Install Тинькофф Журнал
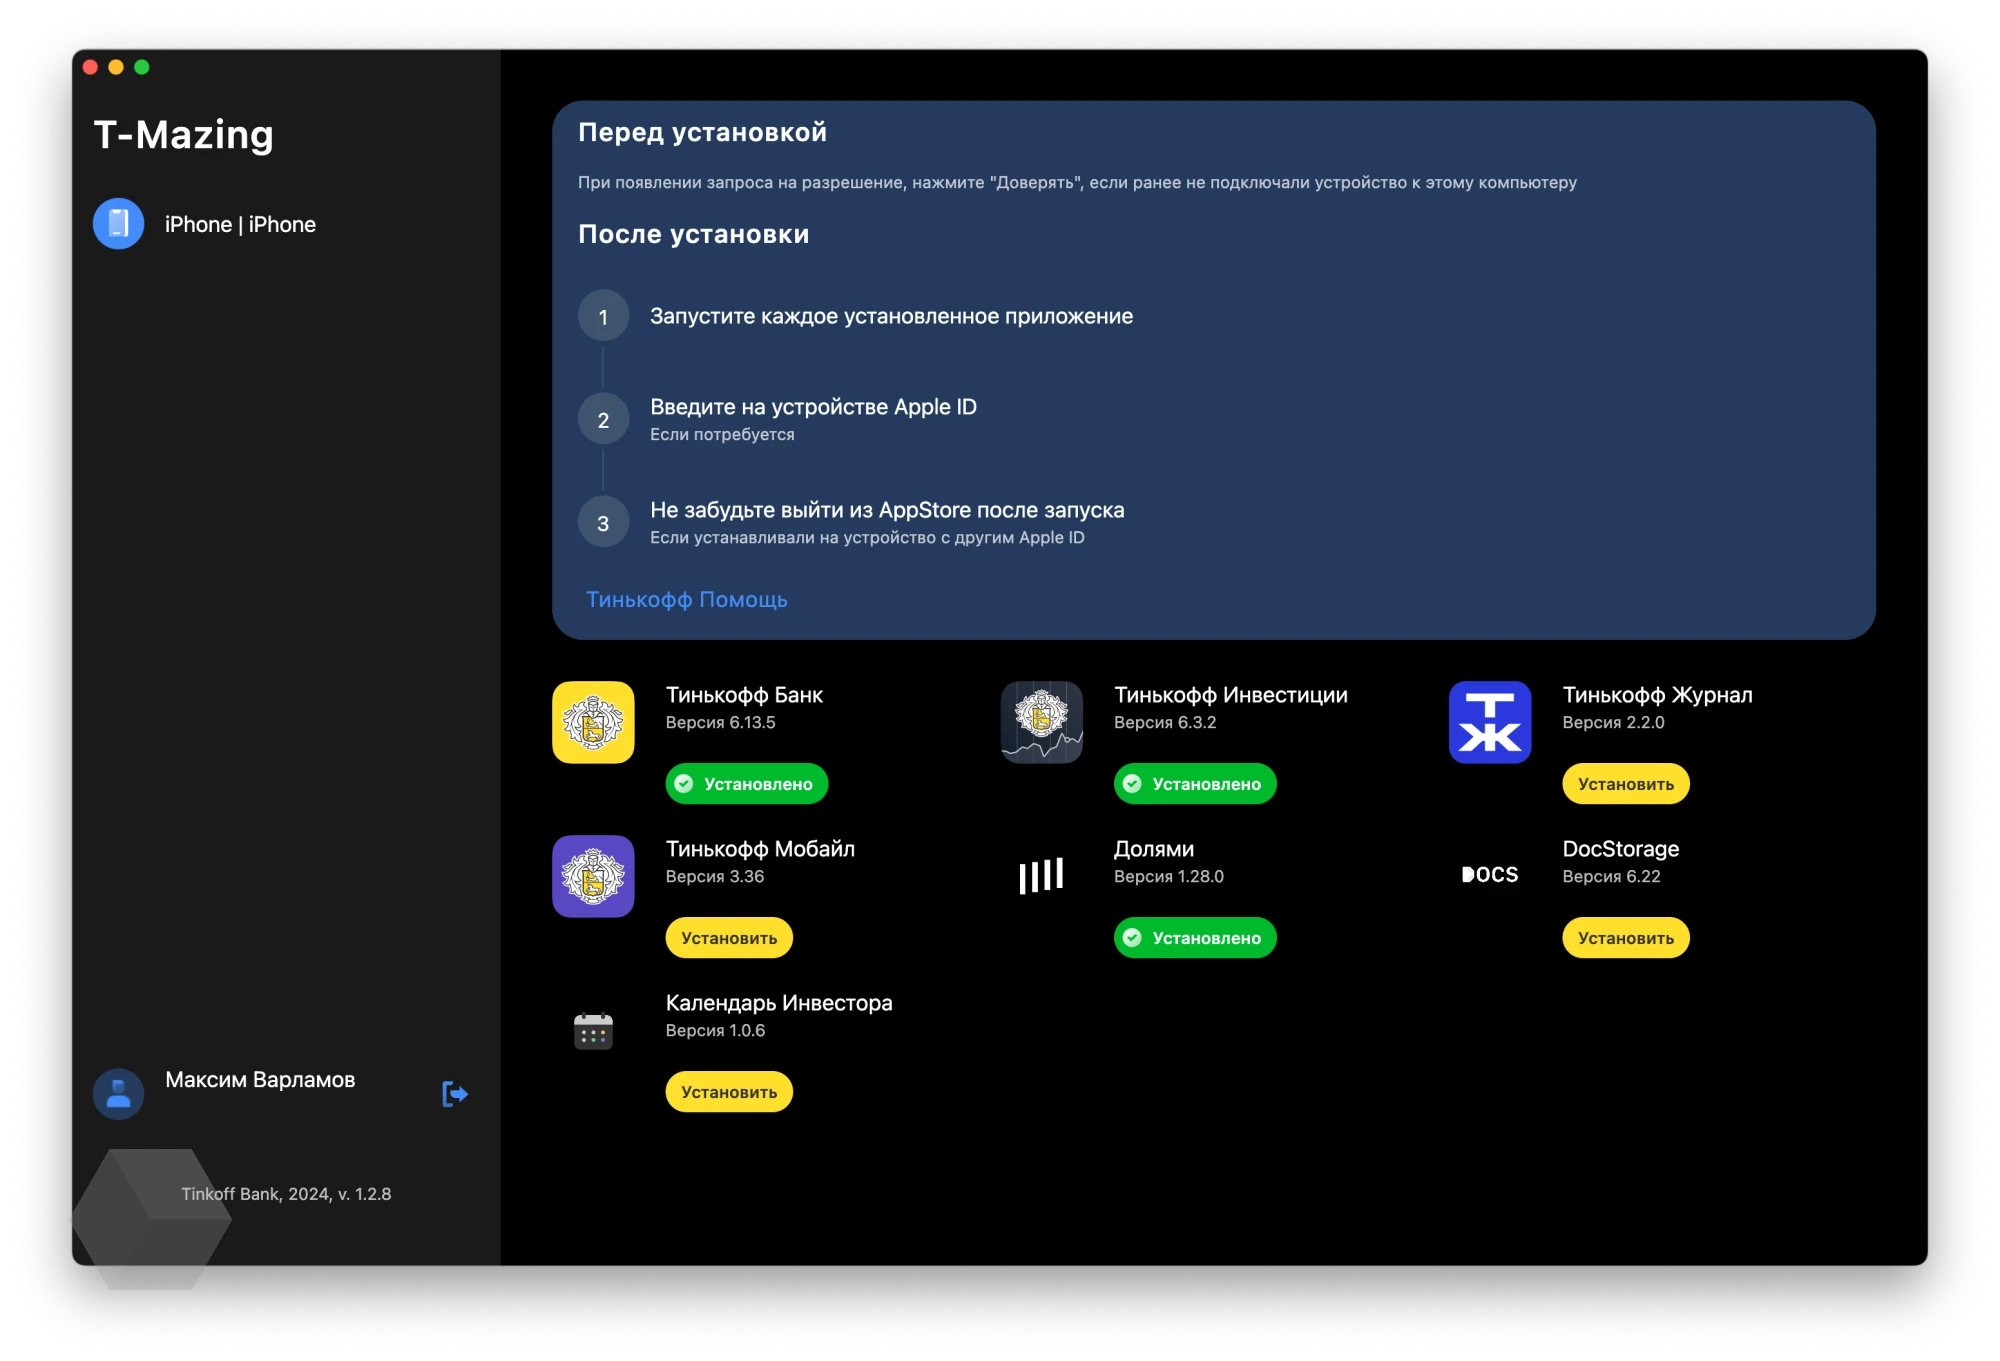Screen dimensions: 2000x1361 [x=1626, y=784]
